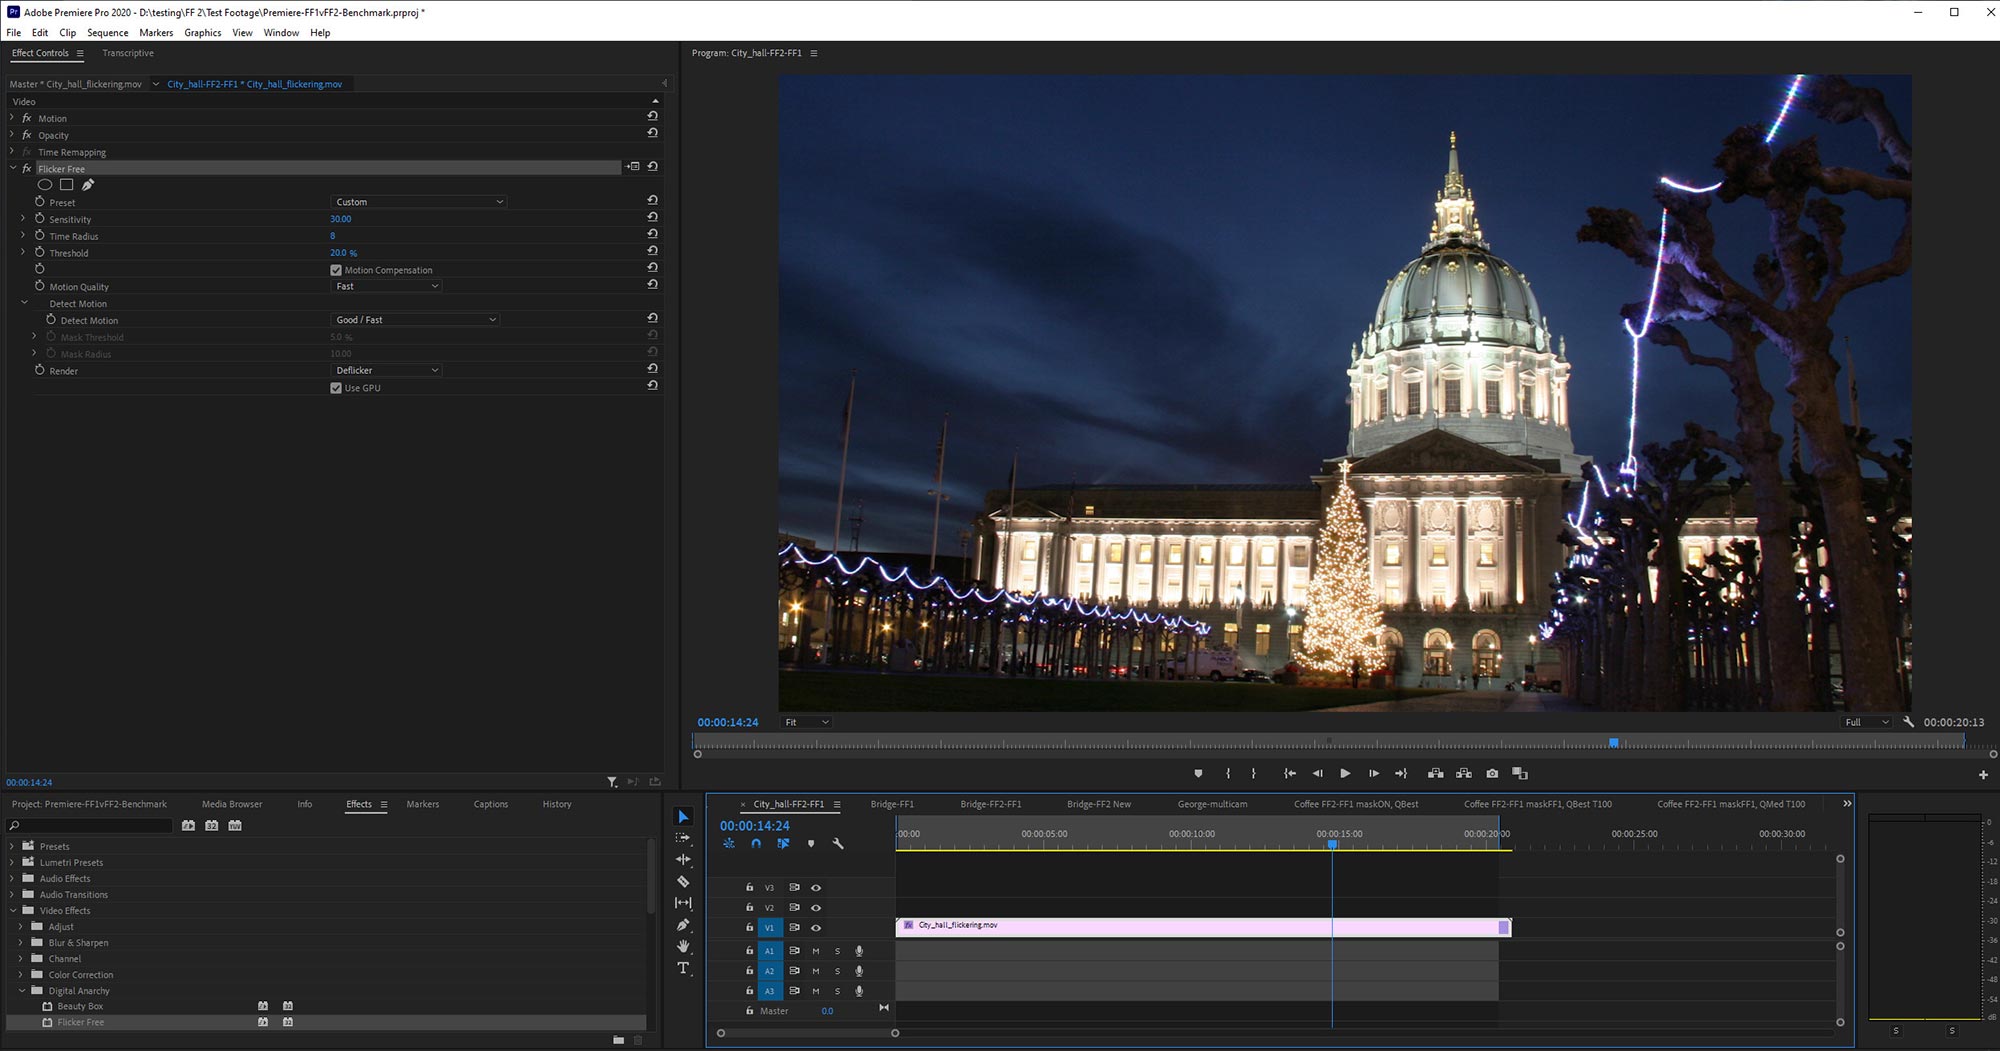Reset the Sensitivity parameter
Image resolution: width=2000 pixels, height=1051 pixels.
coord(652,217)
